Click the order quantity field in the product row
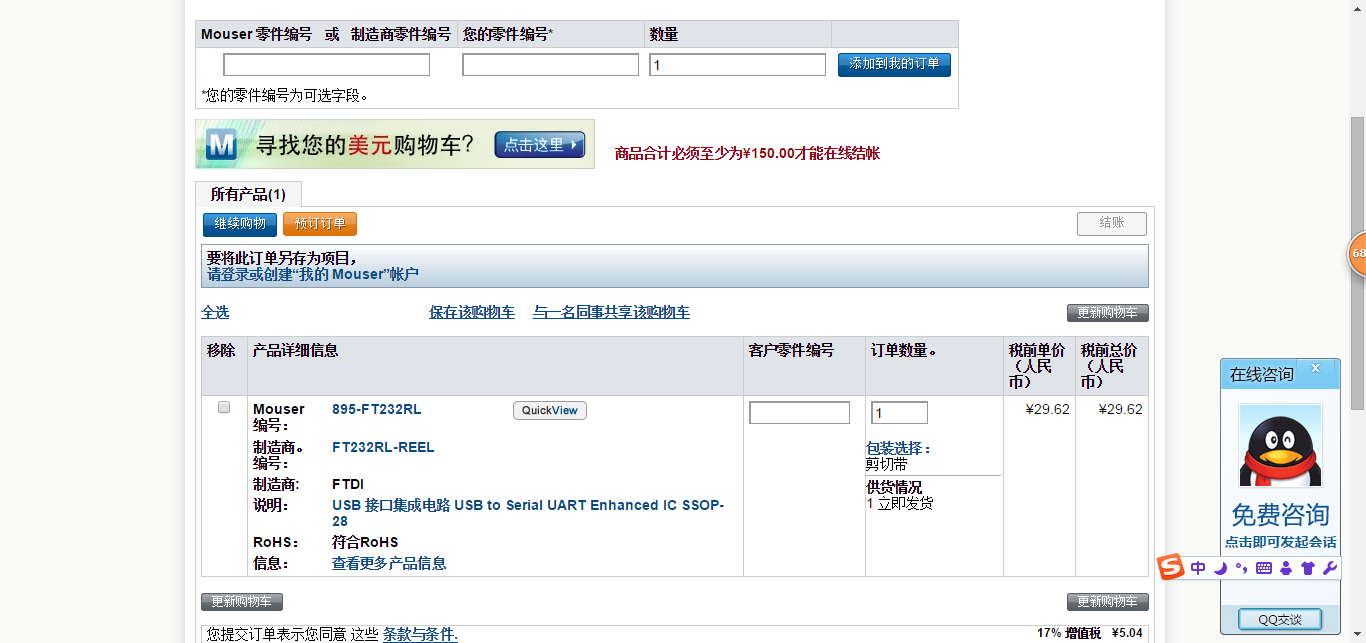Screen dimensions: 1366x643 pyautogui.click(x=899, y=413)
